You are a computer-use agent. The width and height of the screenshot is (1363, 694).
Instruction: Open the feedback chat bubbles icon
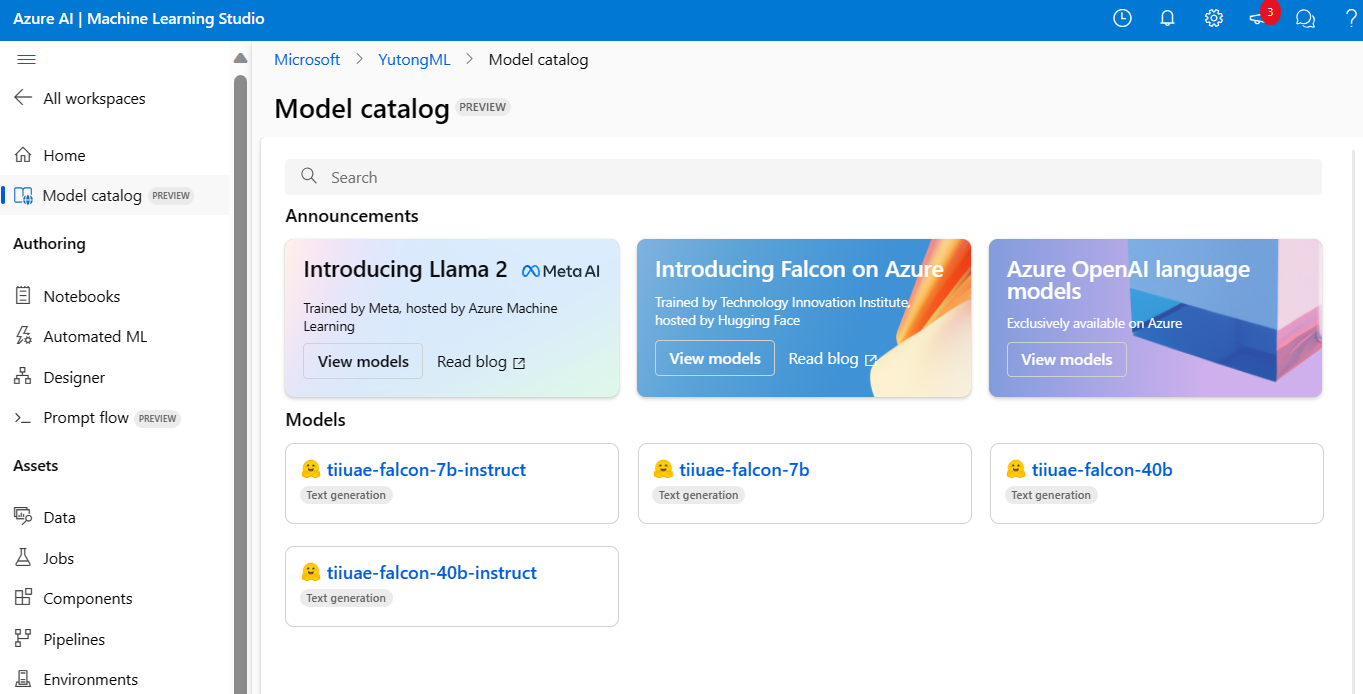pos(1305,18)
